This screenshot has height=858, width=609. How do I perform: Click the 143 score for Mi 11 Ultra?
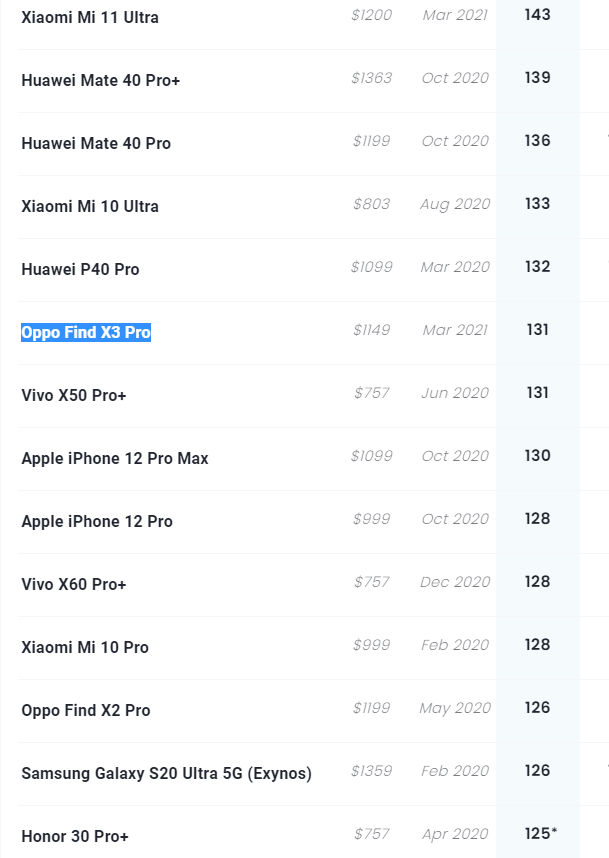pyautogui.click(x=537, y=14)
